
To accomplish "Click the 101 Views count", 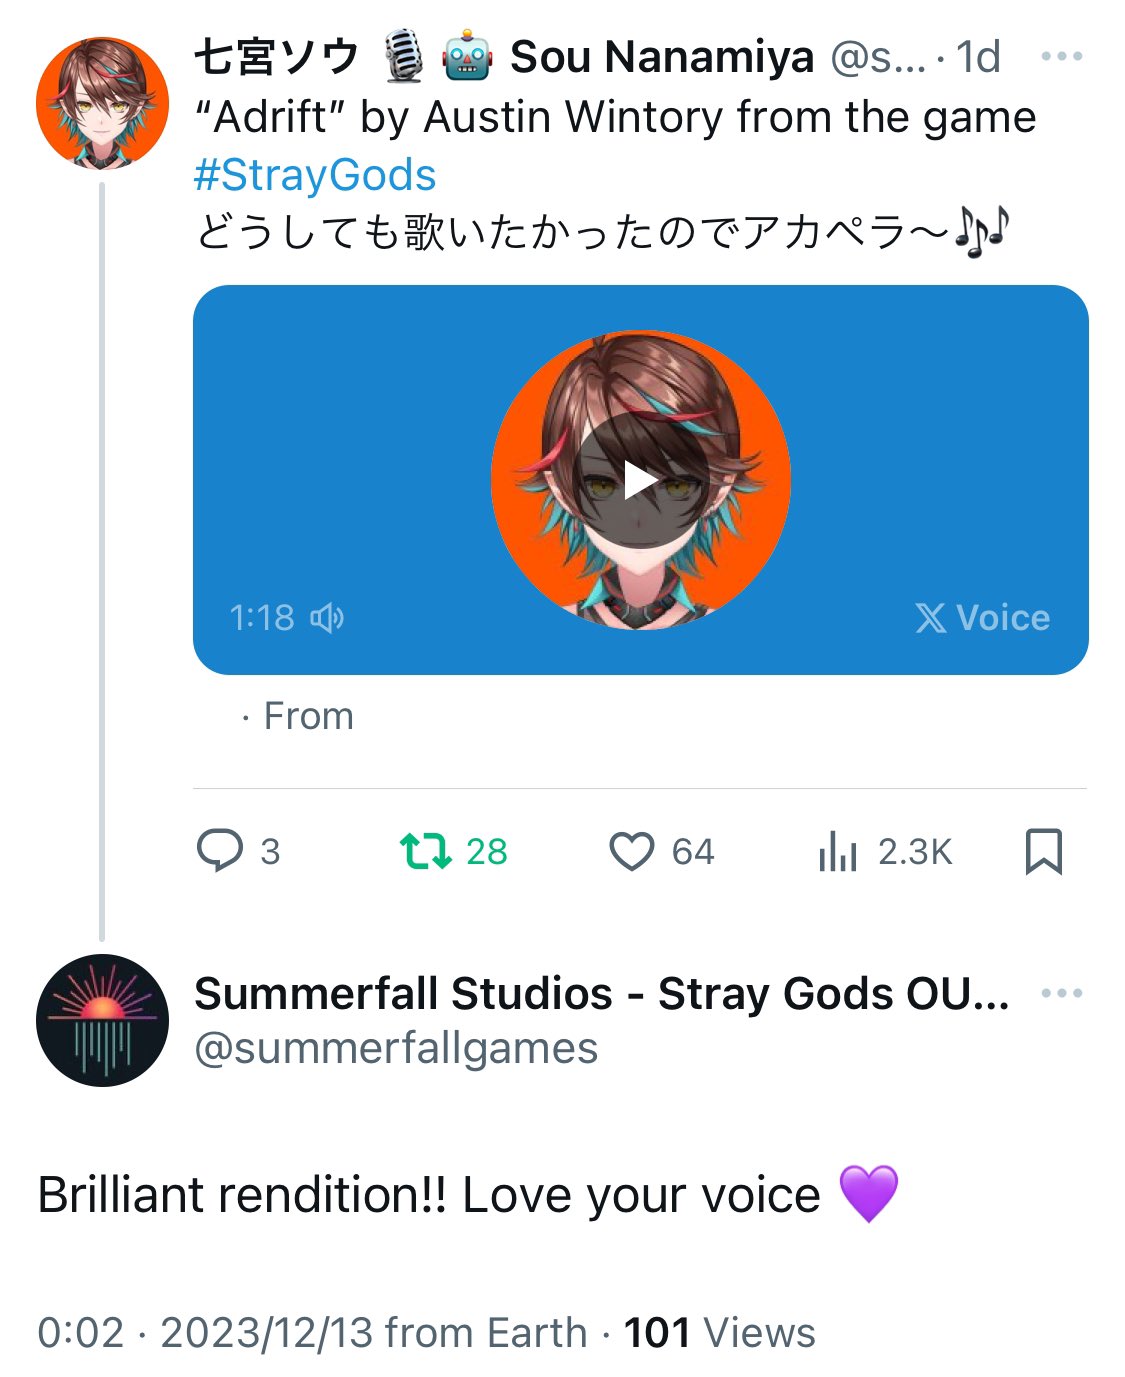I will pos(719,1332).
